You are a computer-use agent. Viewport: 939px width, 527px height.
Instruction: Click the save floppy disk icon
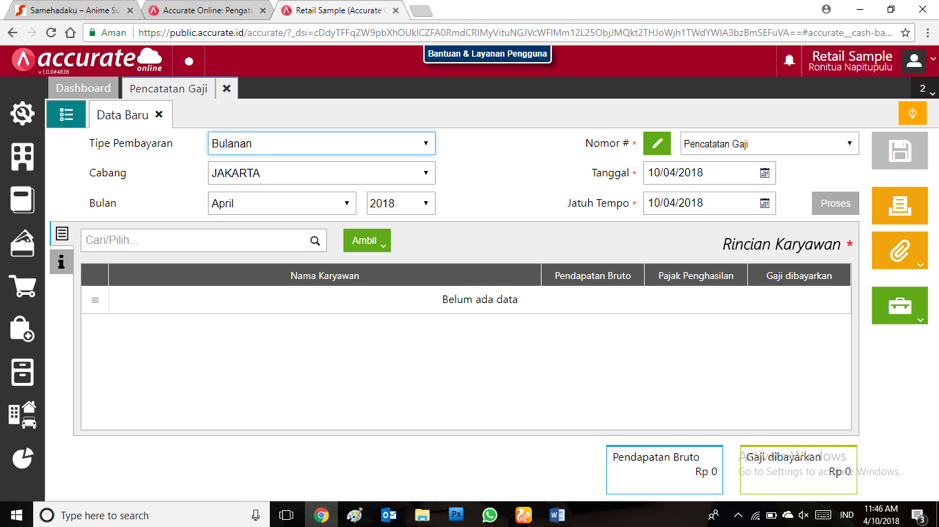coord(899,150)
